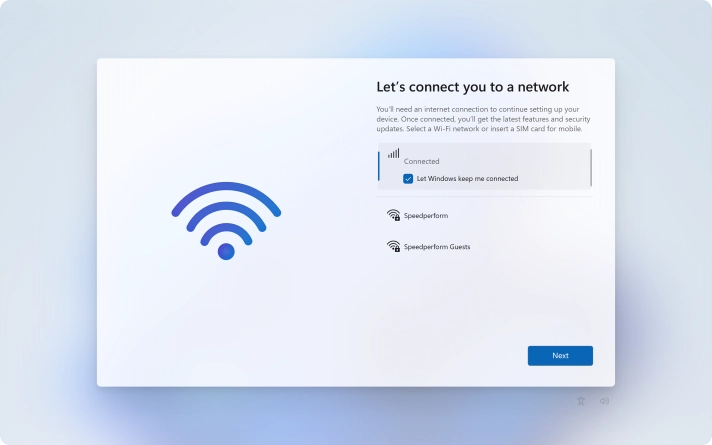Viewport: 712px width, 445px height.
Task: Click empty space to the right of Speedperform Guests
Action: click(530, 247)
